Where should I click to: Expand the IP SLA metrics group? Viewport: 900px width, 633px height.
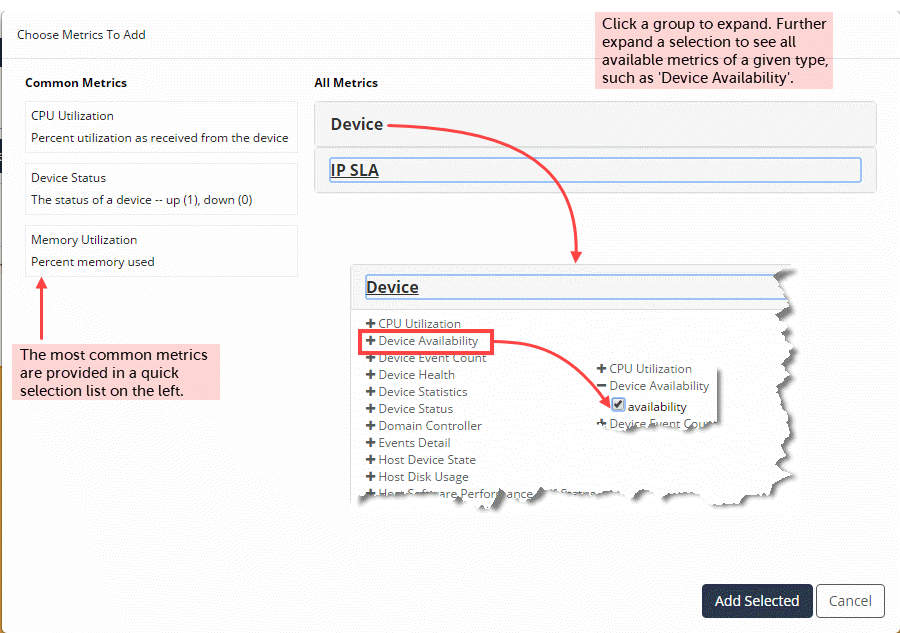pos(355,170)
